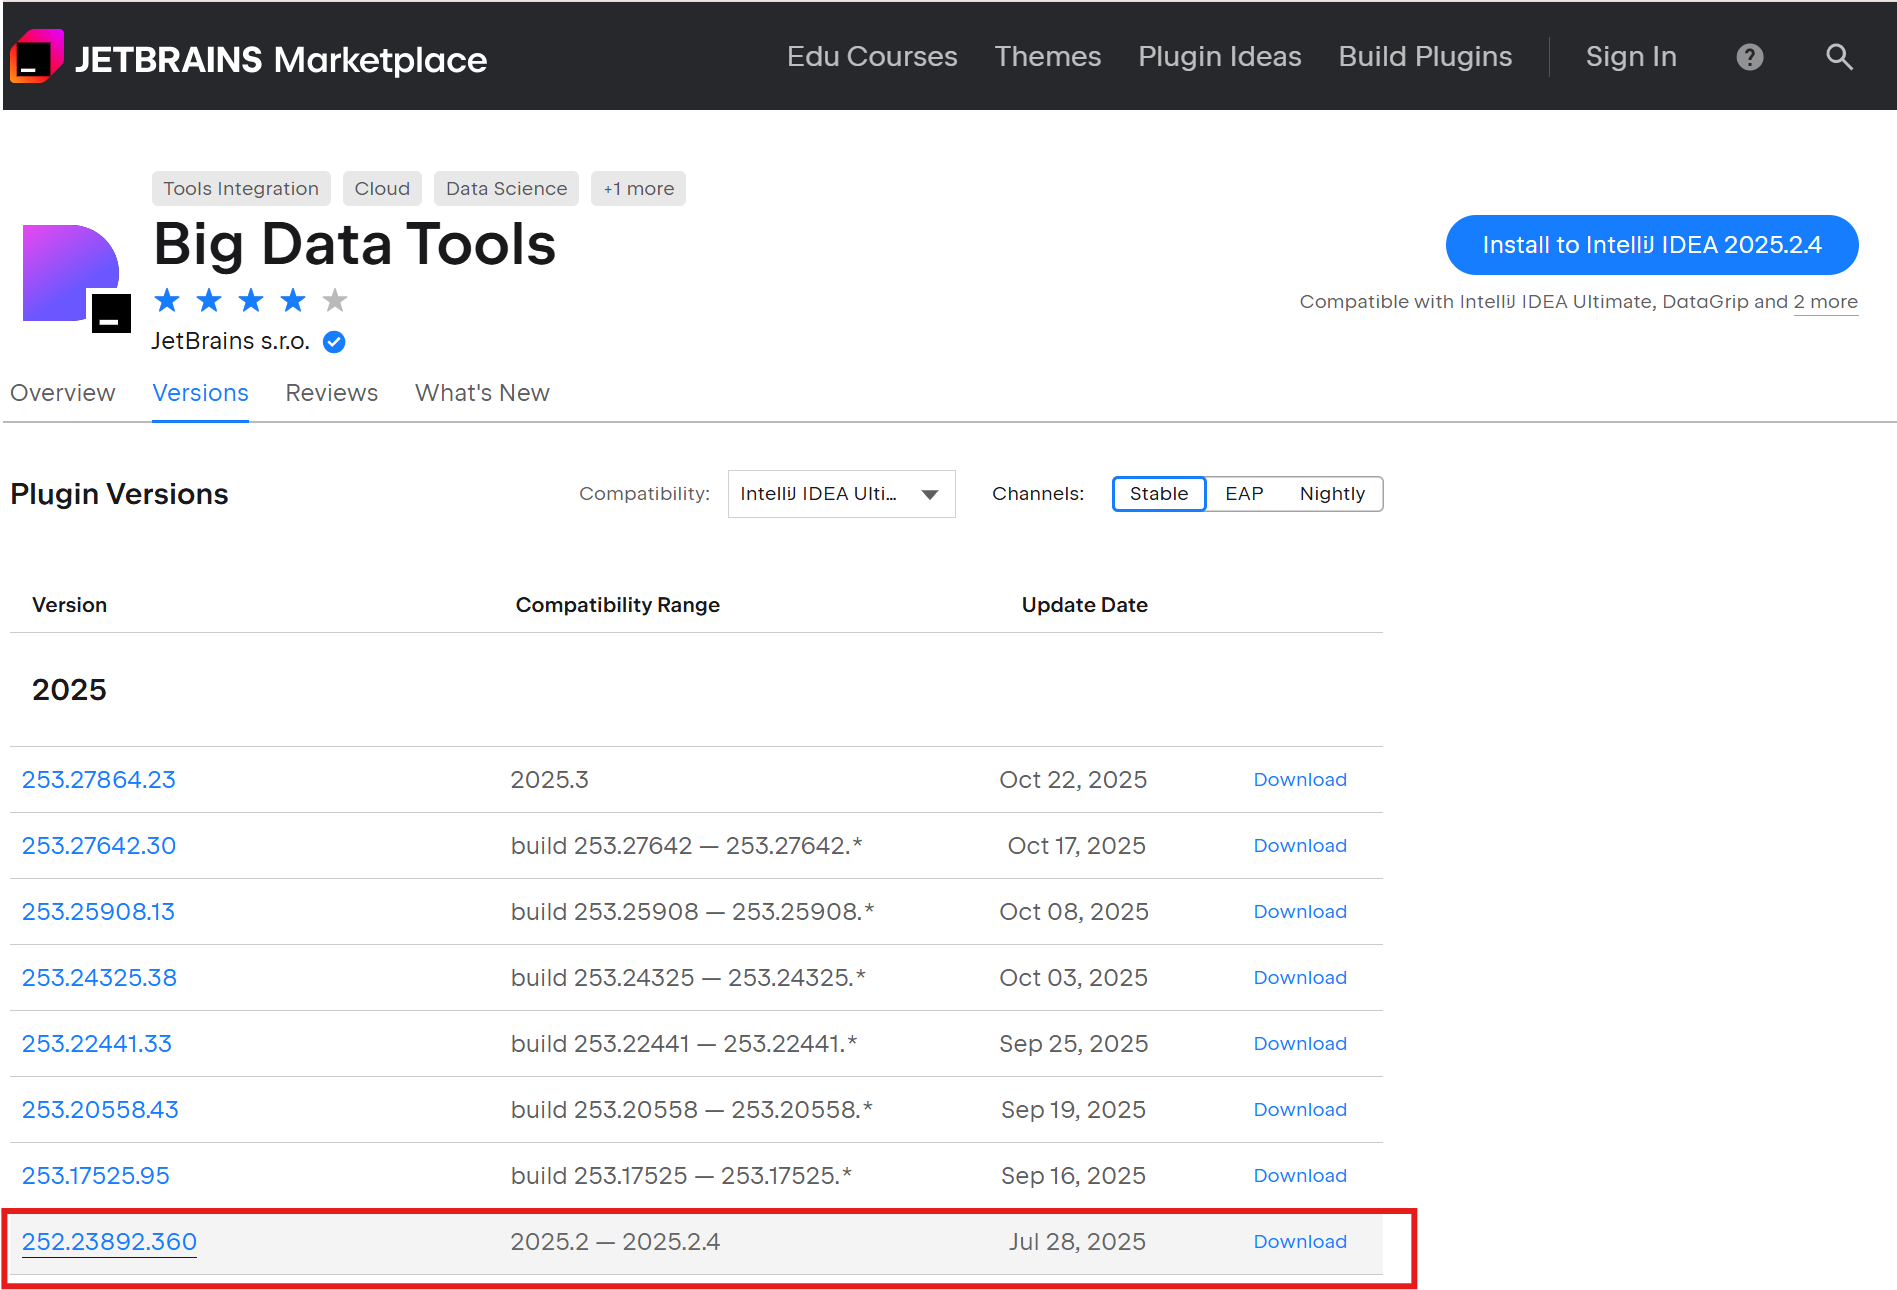Open version 253.27864.23
This screenshot has width=1897, height=1290.
point(99,780)
